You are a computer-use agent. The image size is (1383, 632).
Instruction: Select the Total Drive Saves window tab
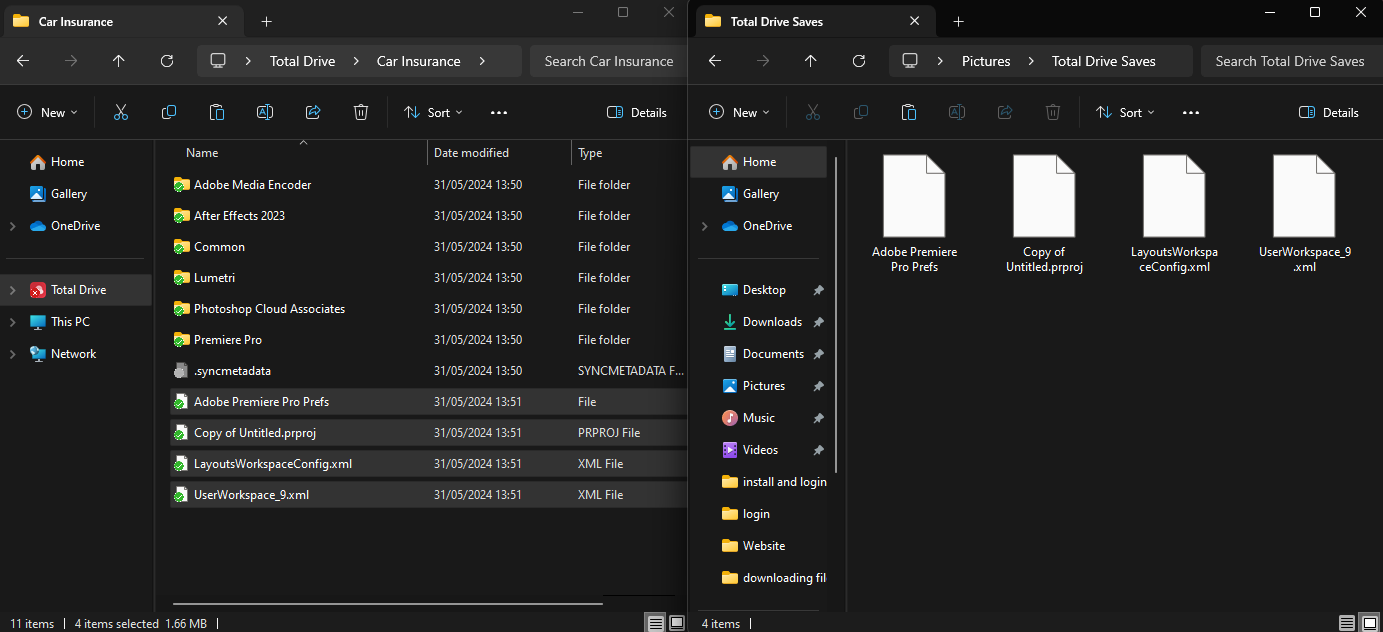coord(814,21)
